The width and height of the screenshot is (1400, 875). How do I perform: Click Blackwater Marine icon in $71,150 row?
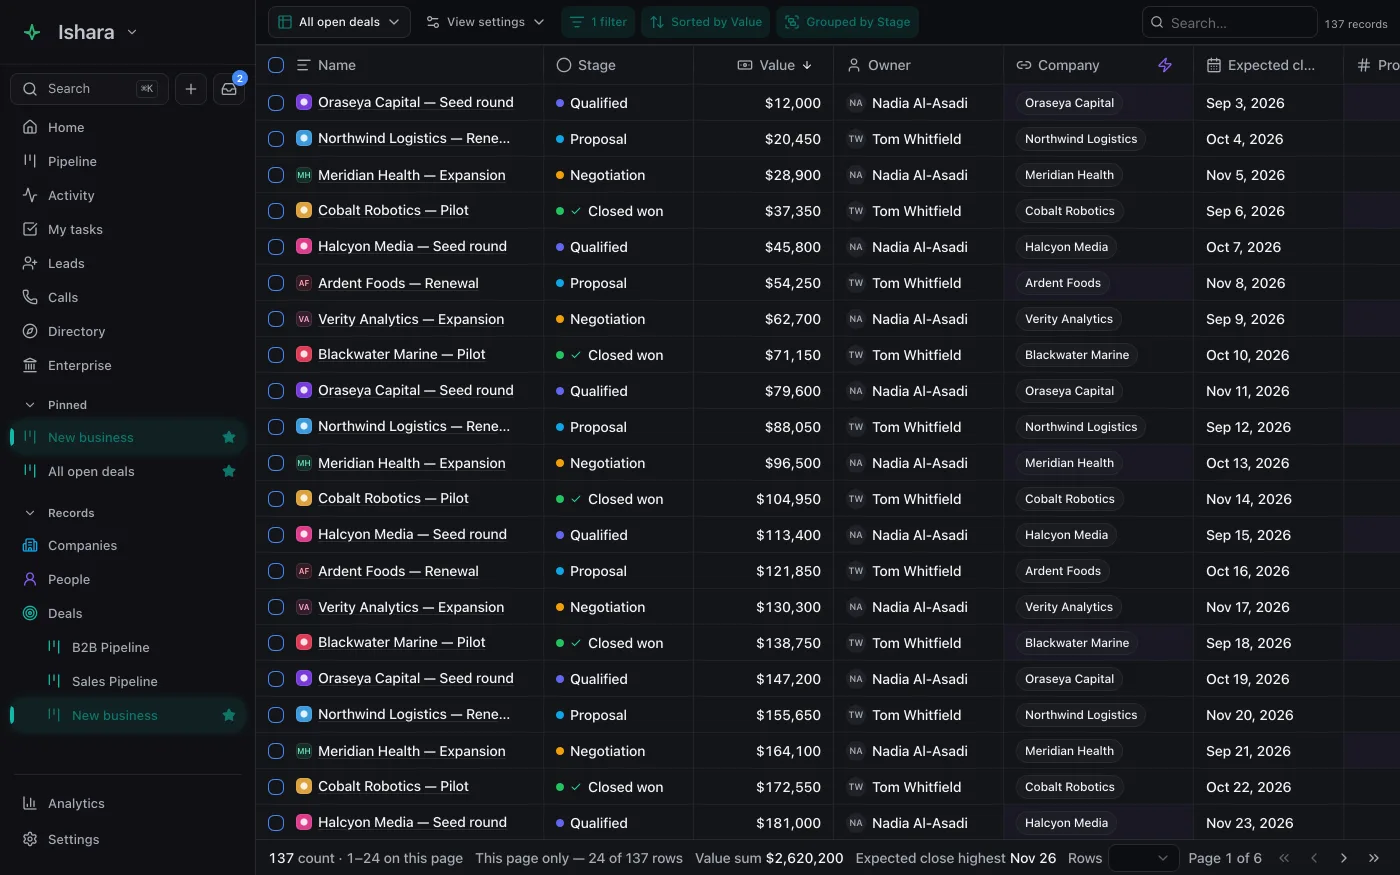click(x=304, y=355)
